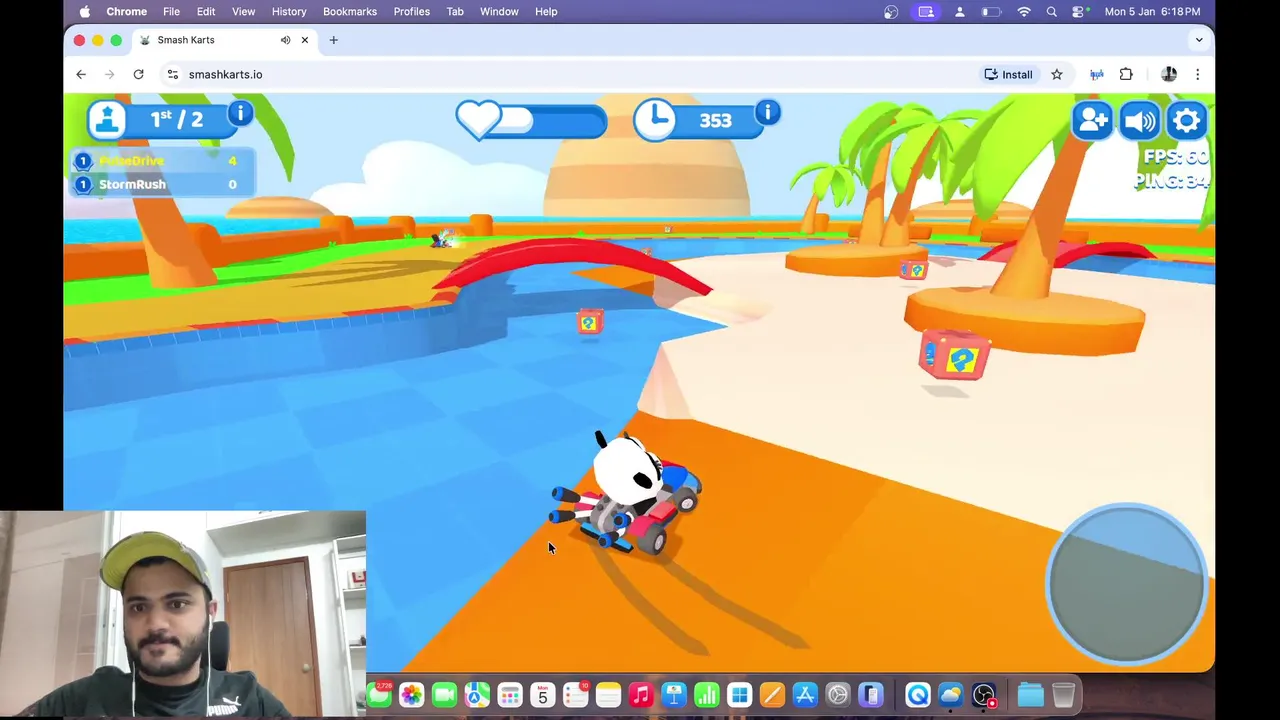Tap the round fire button in the game
1280x720 pixels.
pos(1126,583)
